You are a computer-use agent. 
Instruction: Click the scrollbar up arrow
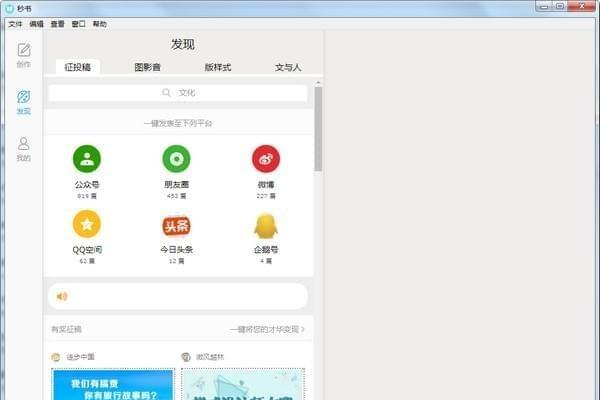[318, 83]
